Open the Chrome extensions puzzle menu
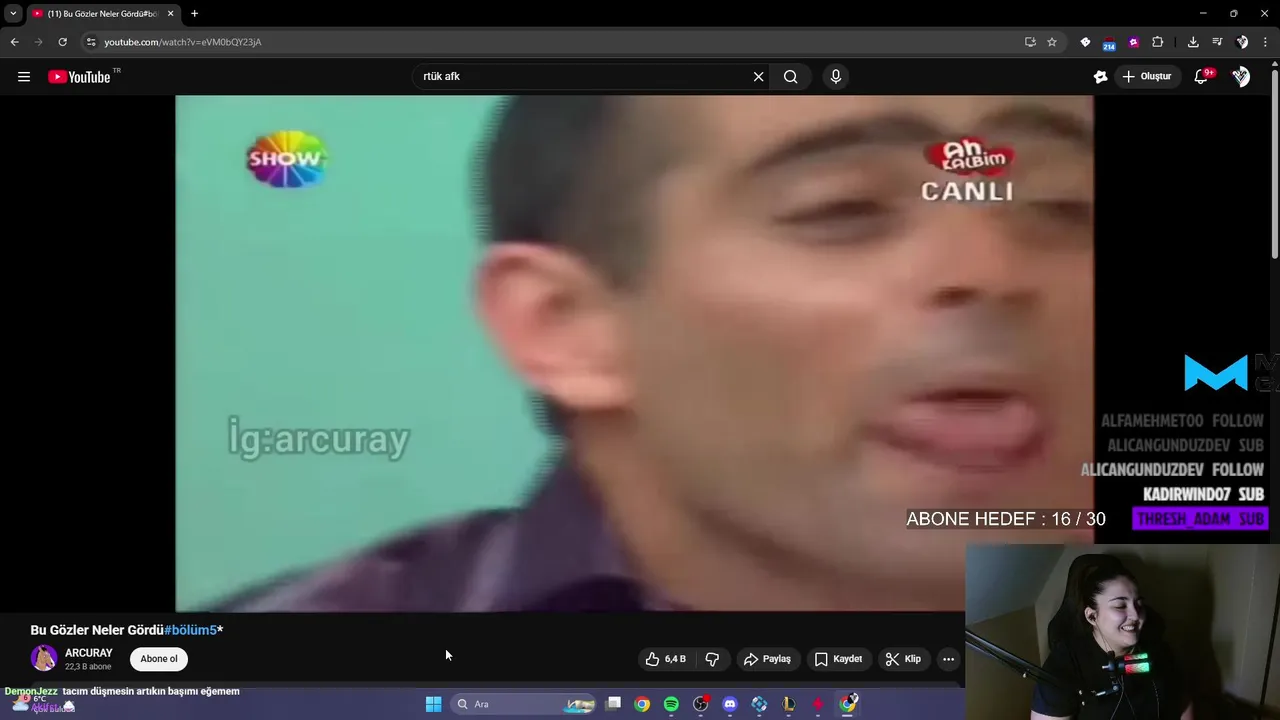1280x720 pixels. (1158, 42)
